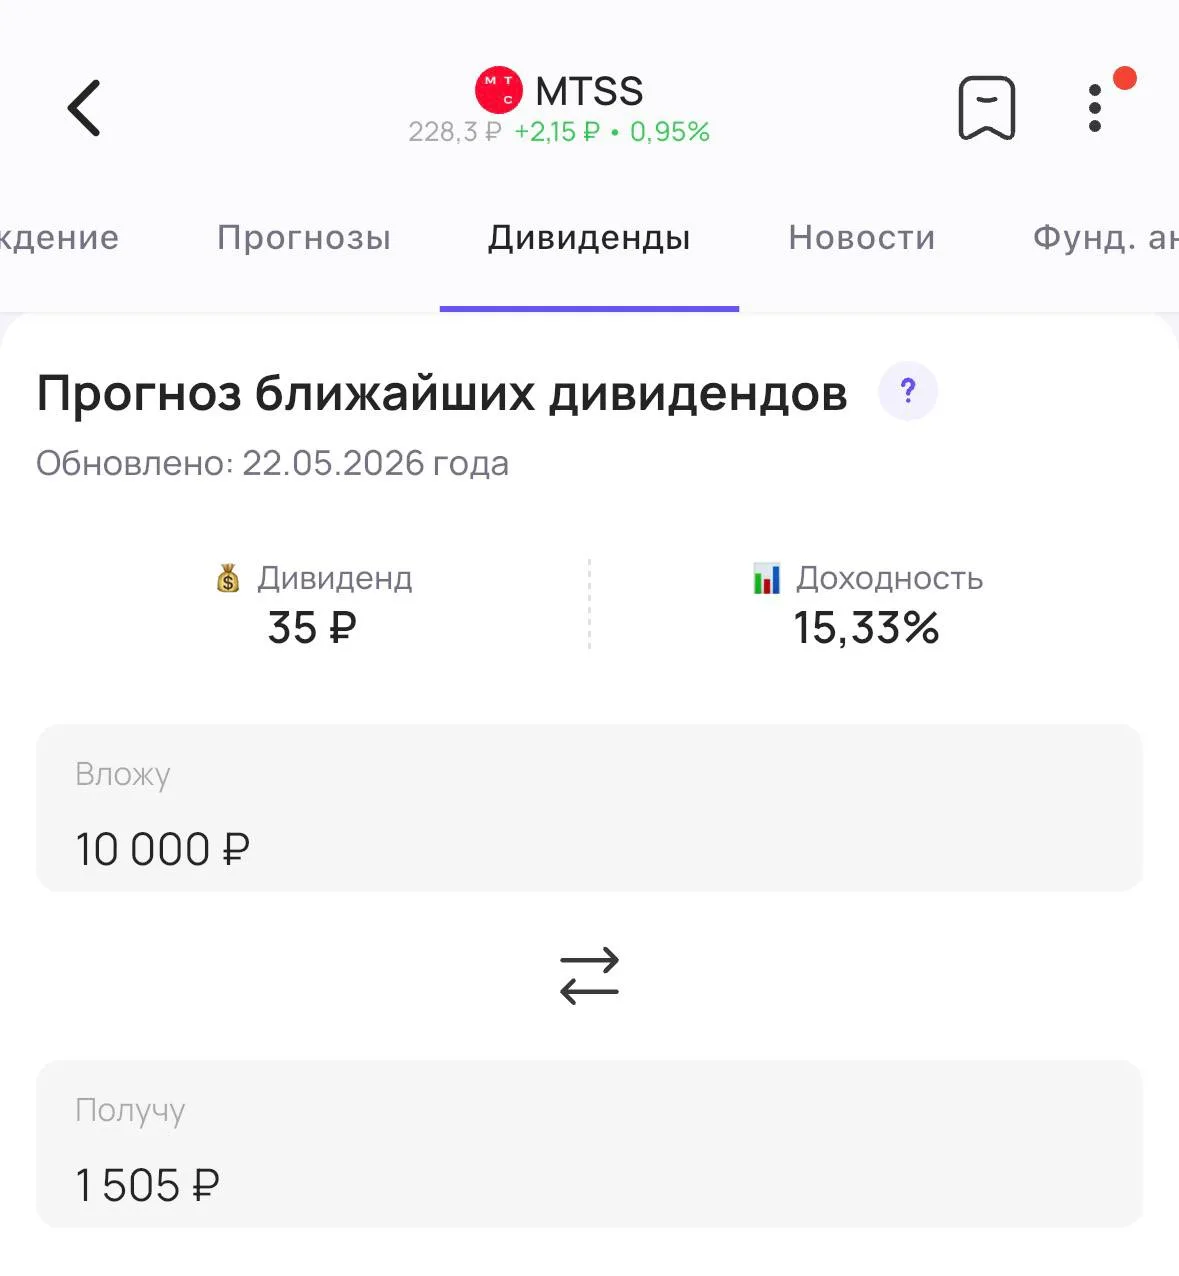Screen dimensions: 1179x1276
Task: Go back using the left arrow
Action: (84, 107)
